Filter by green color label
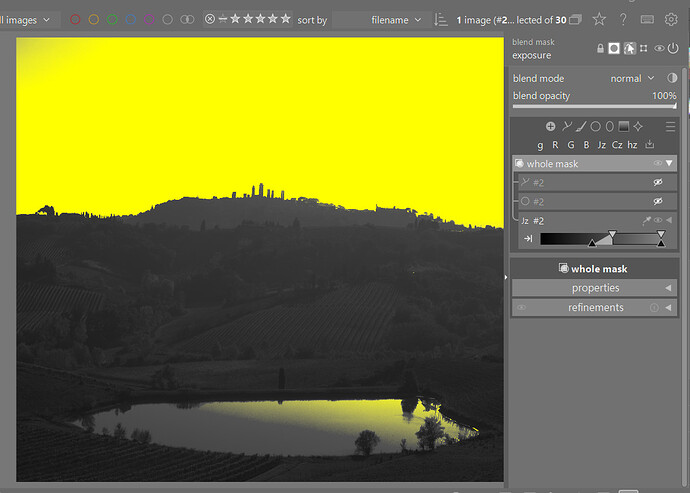Image resolution: width=690 pixels, height=493 pixels. click(x=112, y=19)
